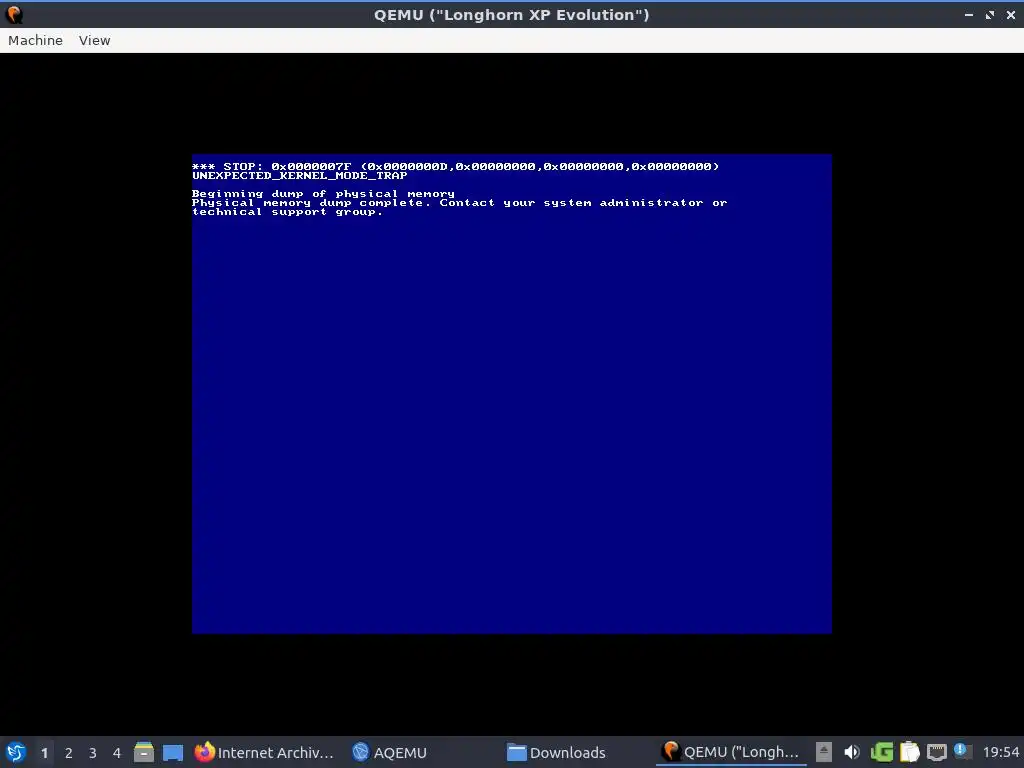Switch to workspace 1
The image size is (1024, 768).
44,753
